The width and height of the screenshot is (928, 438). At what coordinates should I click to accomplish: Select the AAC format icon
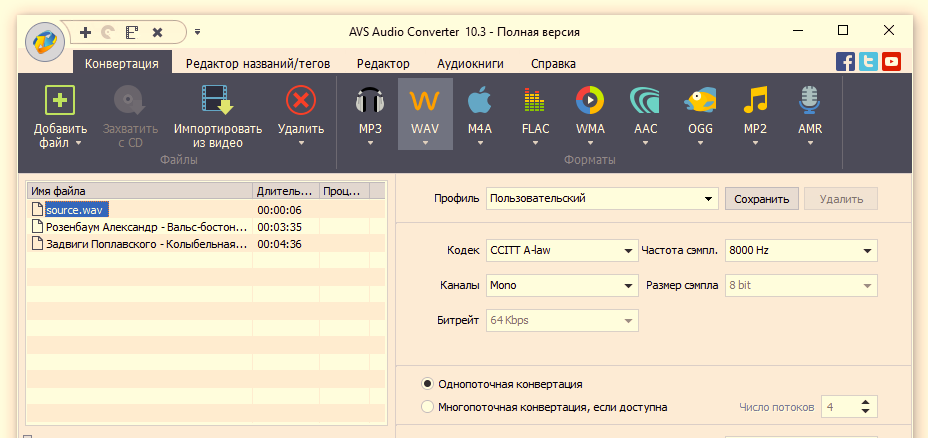coord(645,100)
